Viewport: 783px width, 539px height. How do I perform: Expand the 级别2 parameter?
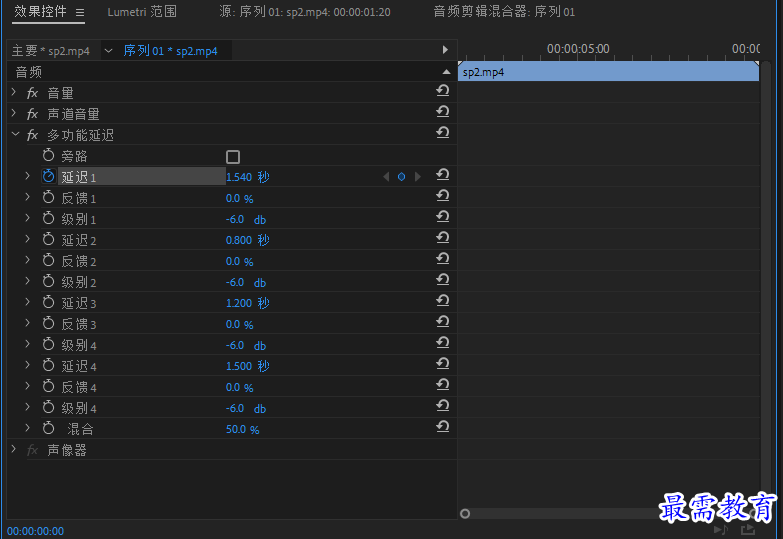point(27,281)
